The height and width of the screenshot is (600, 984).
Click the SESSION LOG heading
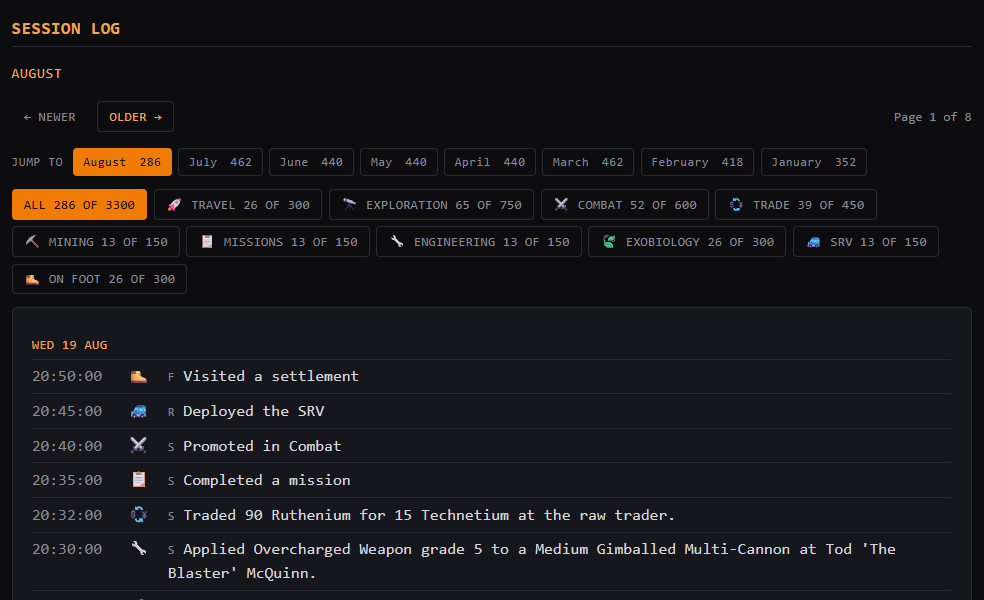[66, 28]
